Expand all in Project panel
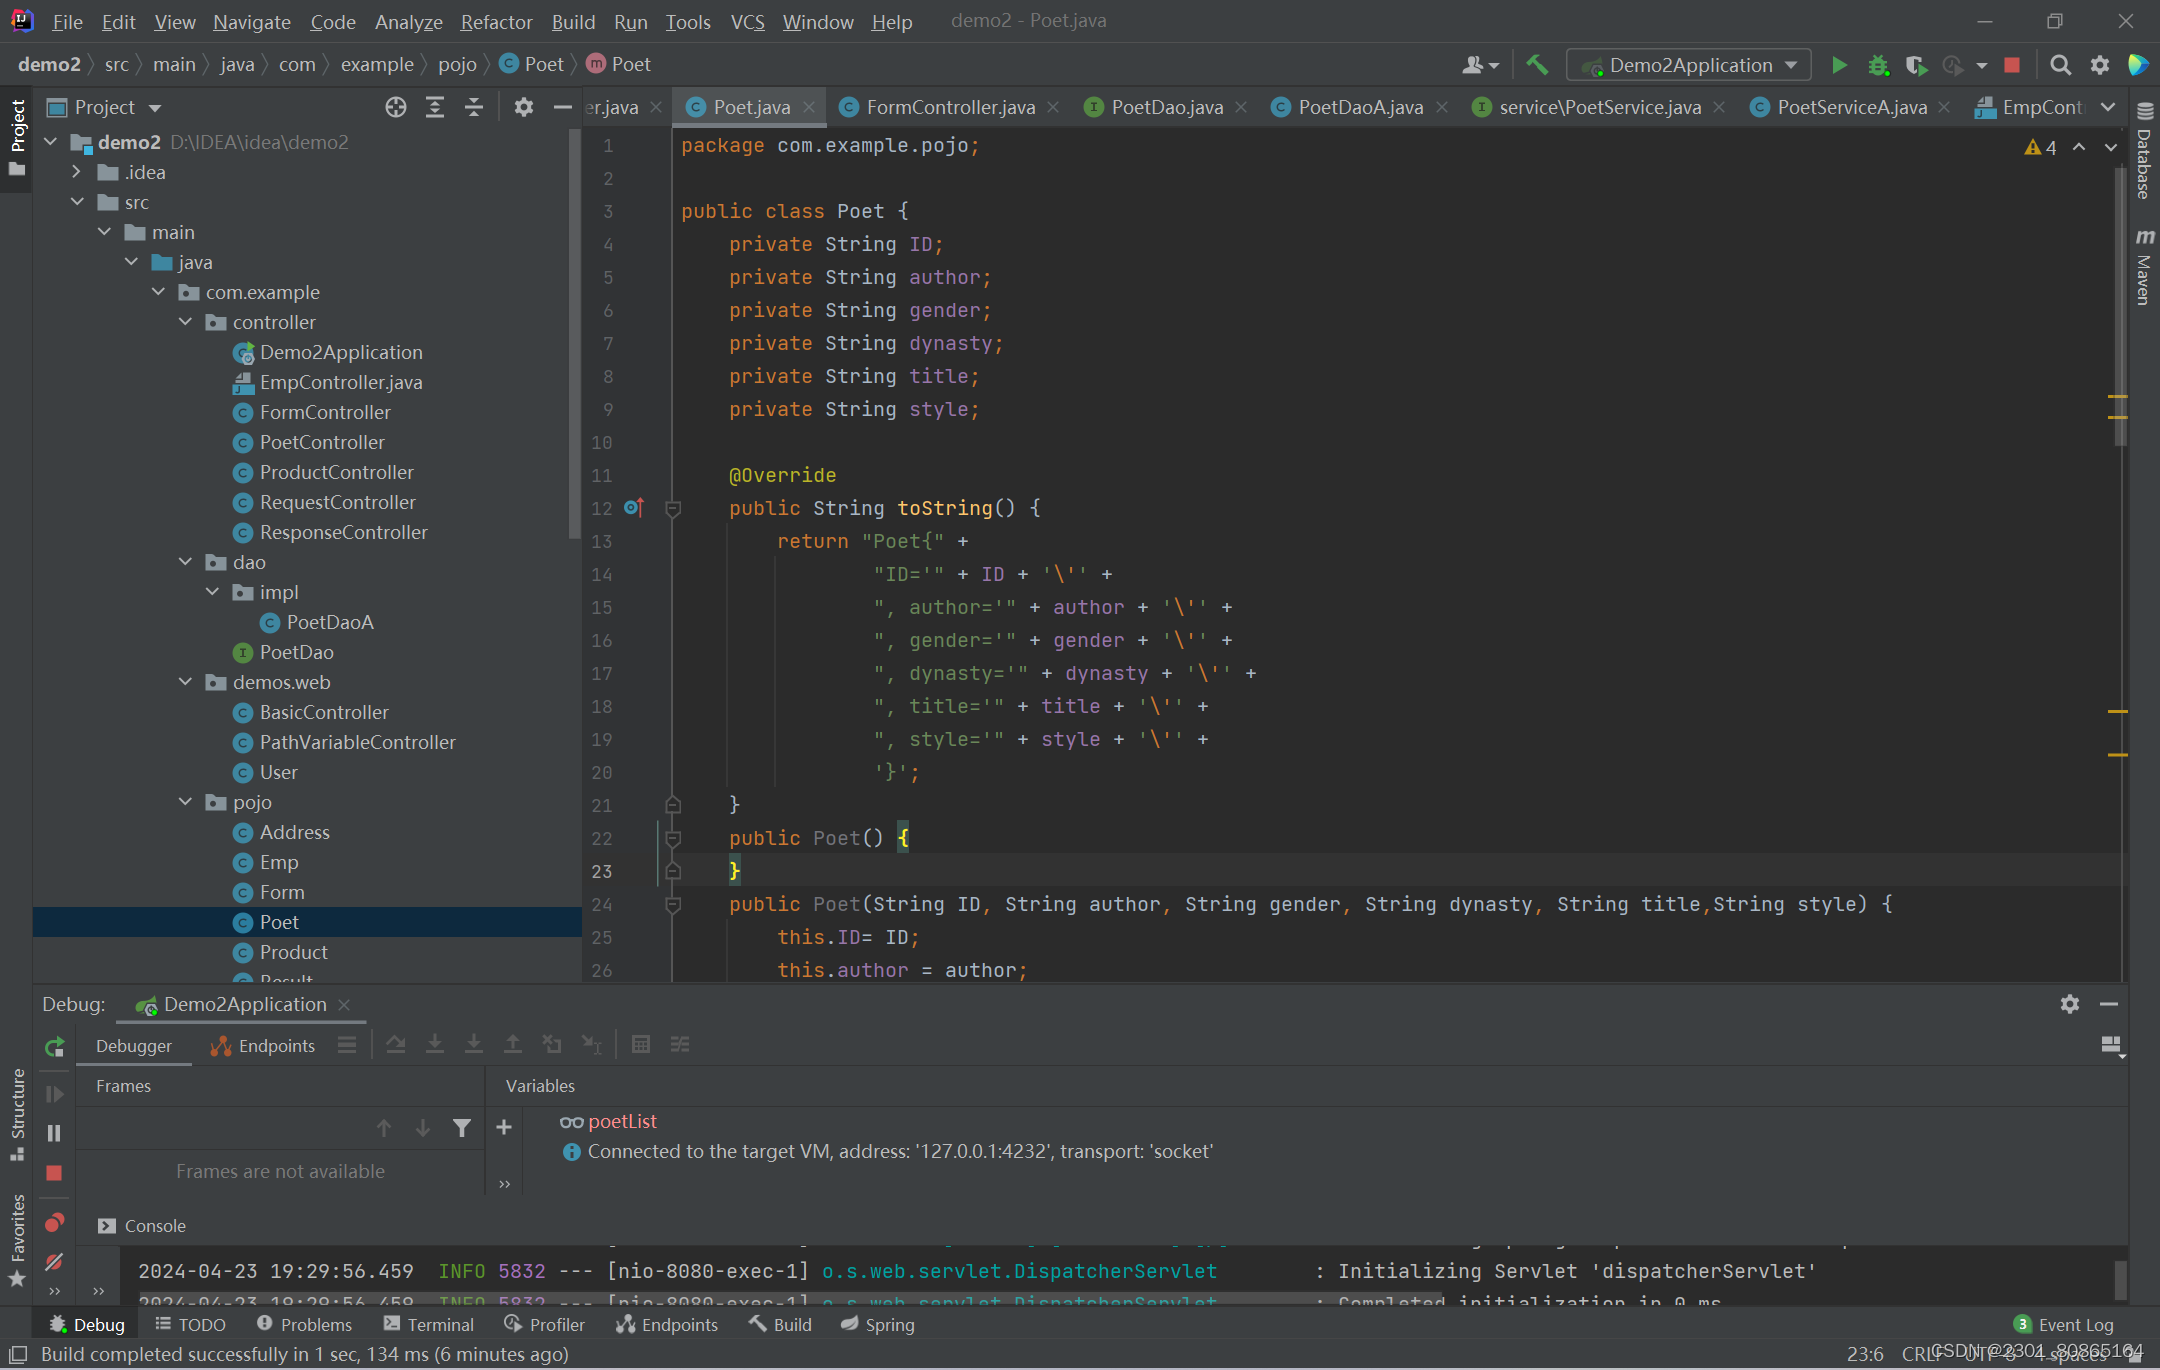 click(435, 107)
